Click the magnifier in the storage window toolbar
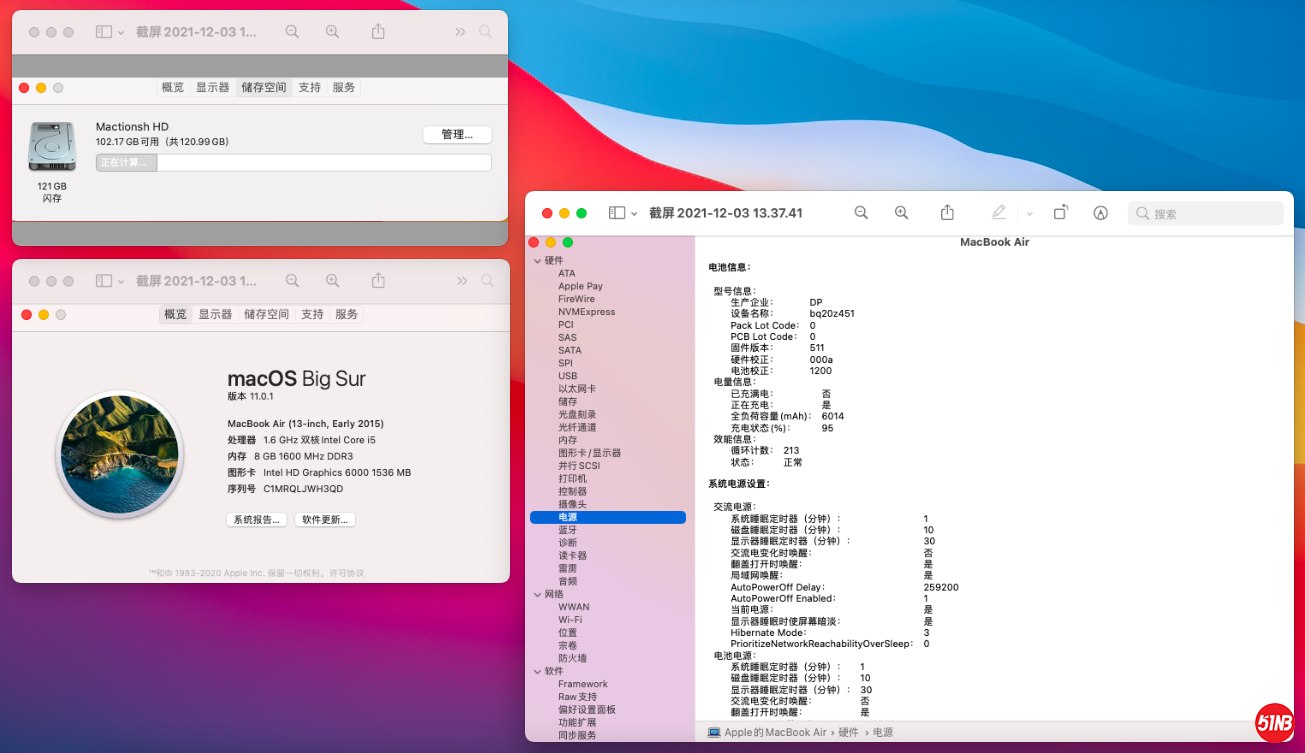 [485, 32]
